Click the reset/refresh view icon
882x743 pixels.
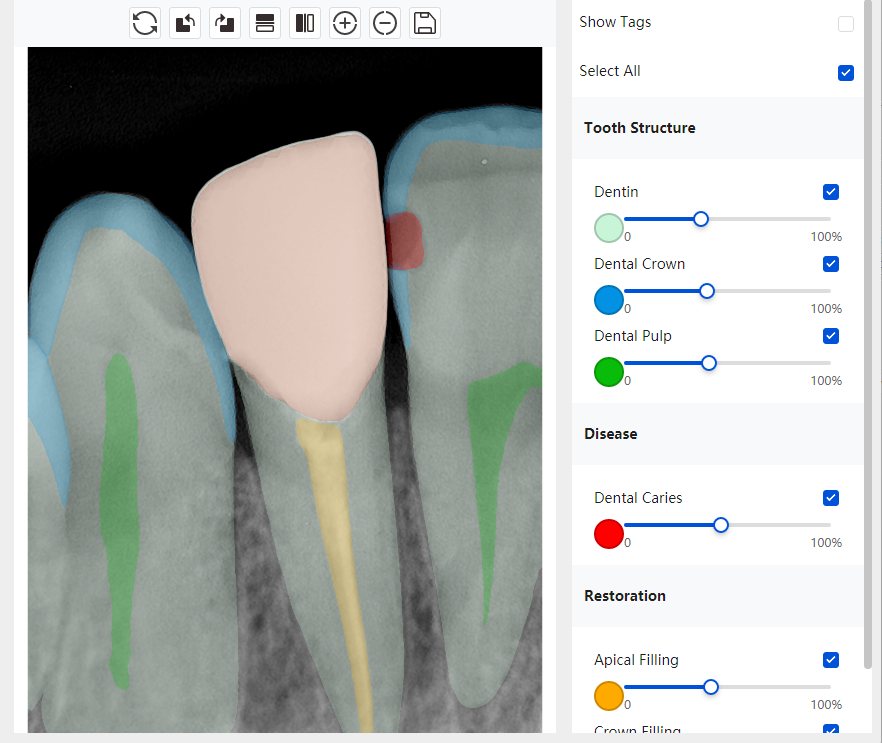click(x=145, y=23)
